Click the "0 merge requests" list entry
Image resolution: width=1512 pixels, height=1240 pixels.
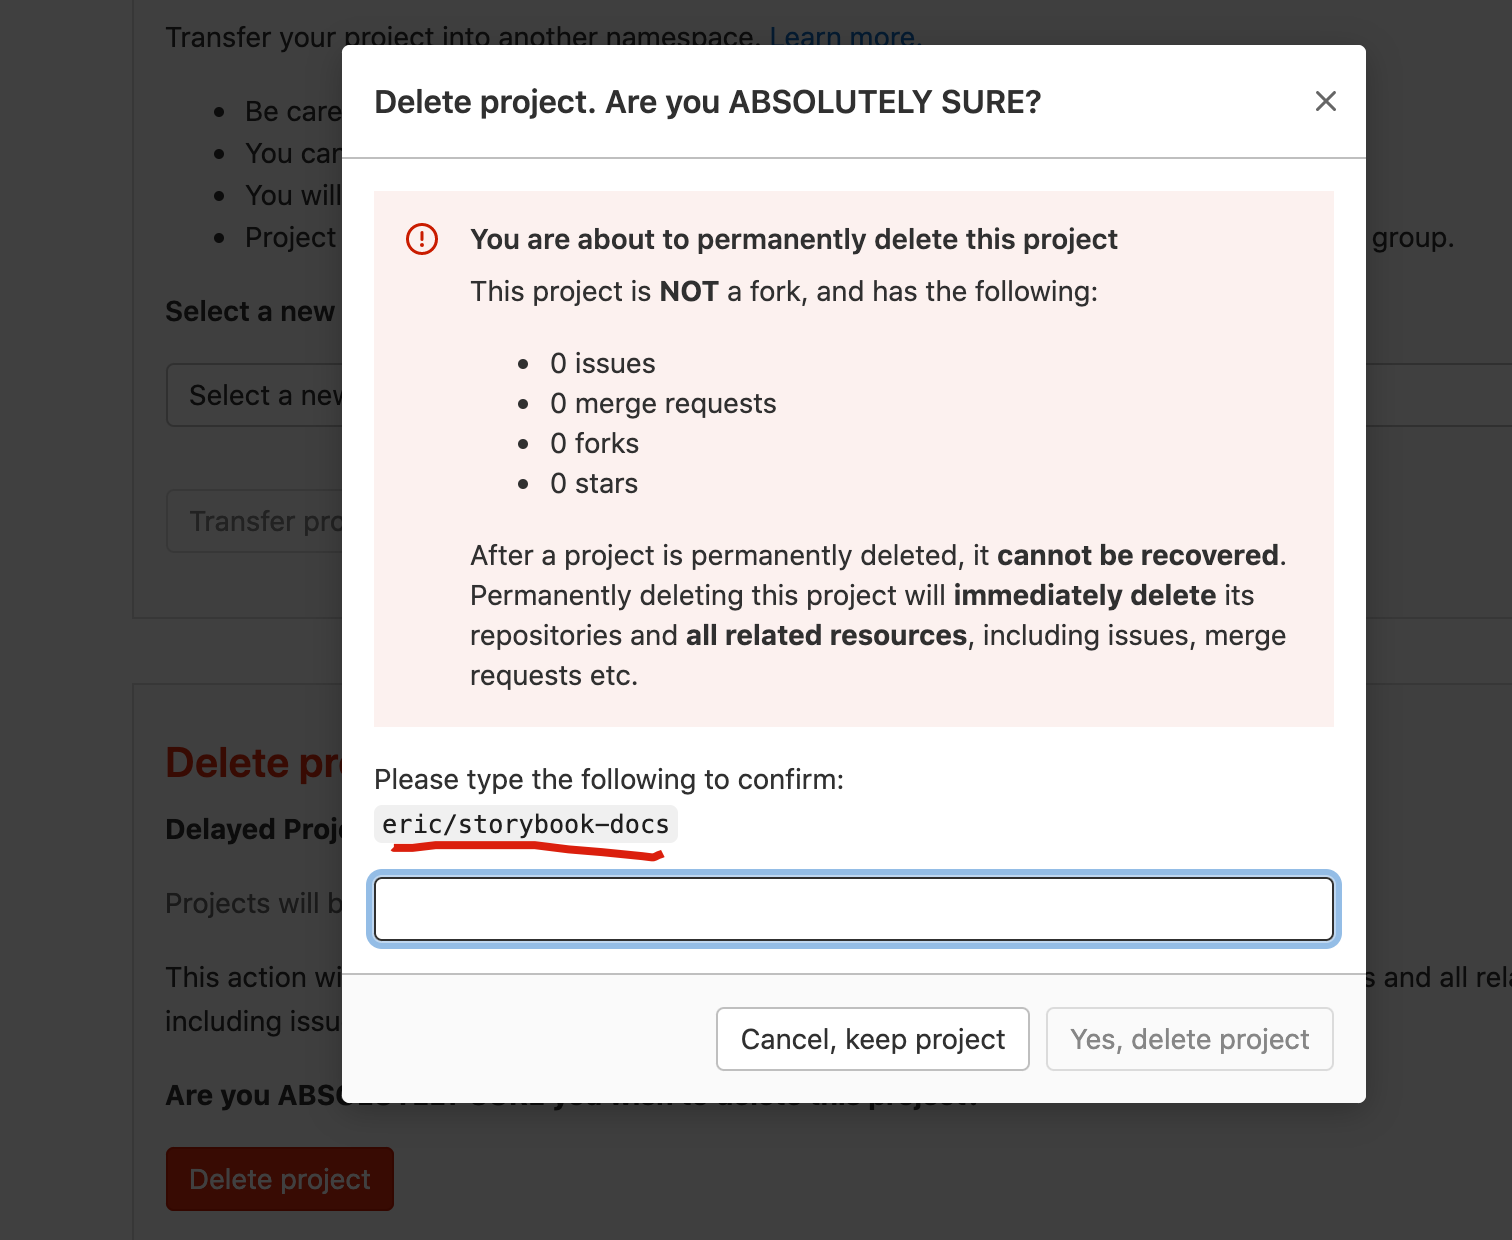point(663,403)
